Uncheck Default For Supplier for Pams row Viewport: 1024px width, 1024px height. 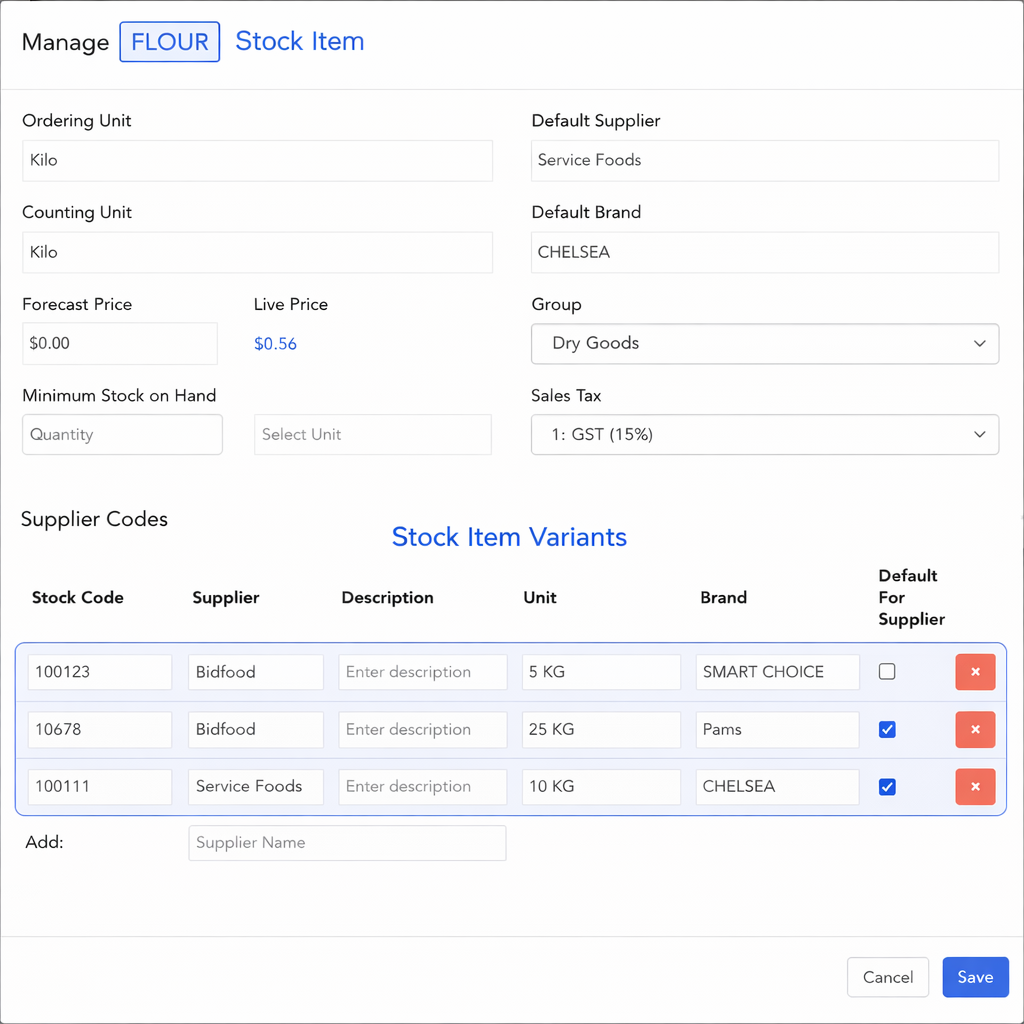pos(886,729)
